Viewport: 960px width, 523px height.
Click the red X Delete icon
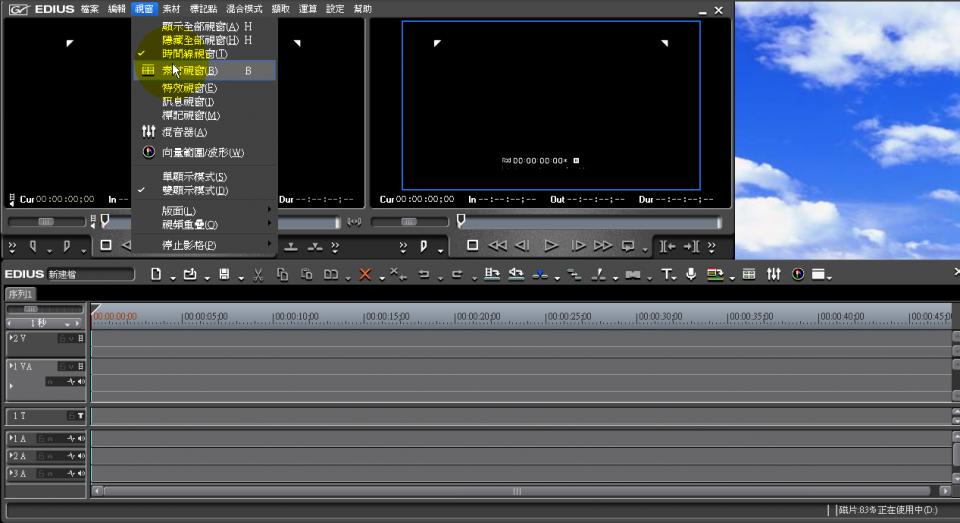point(365,274)
